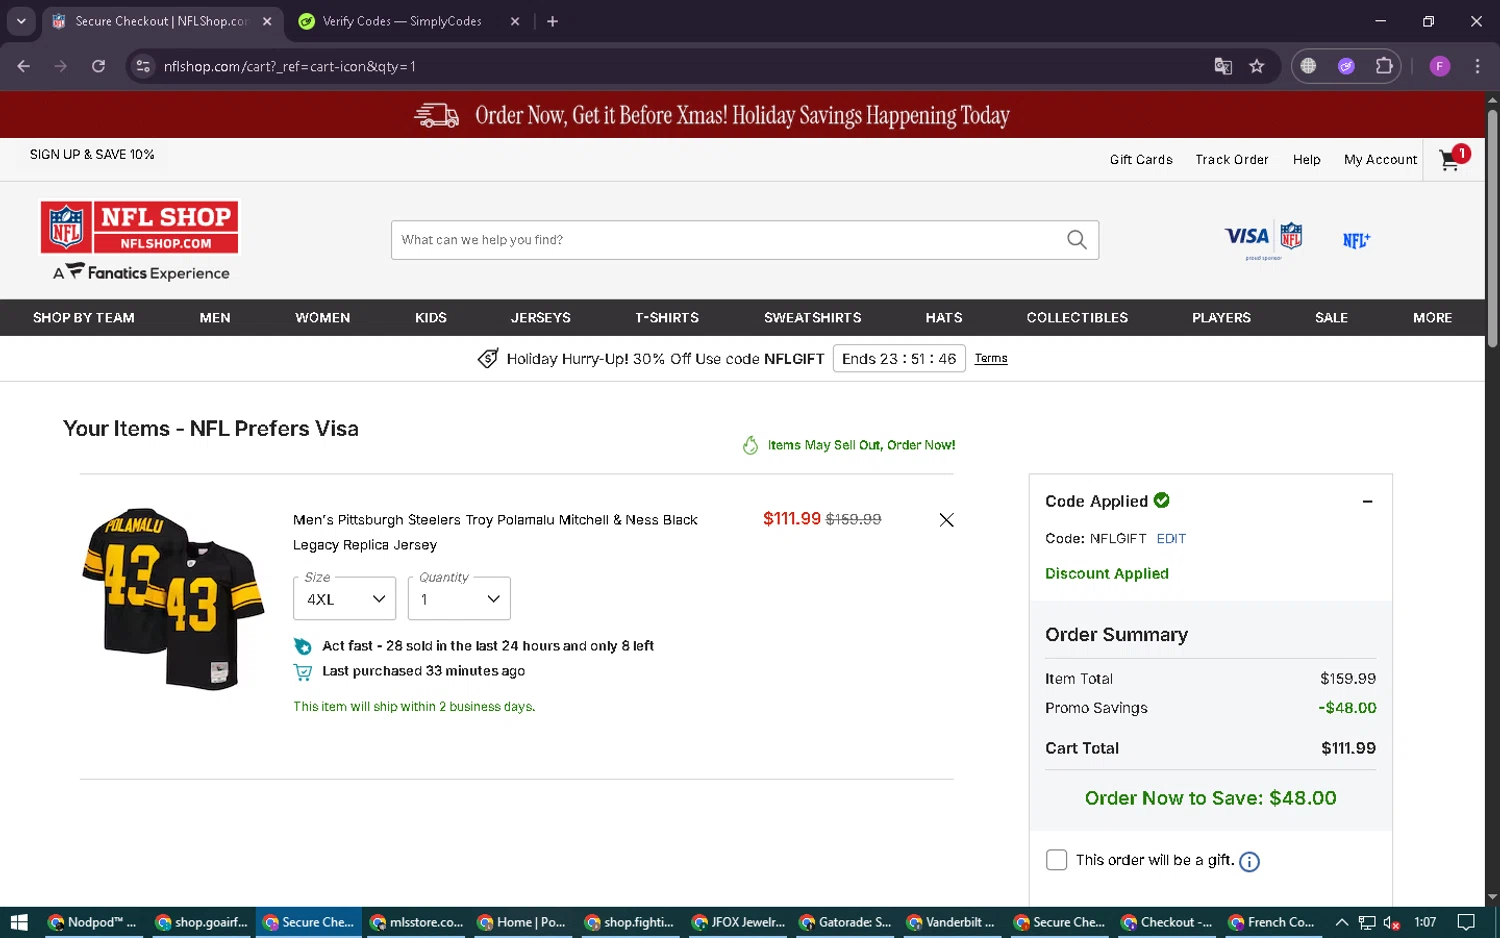Open Chrome's three-dot menu

pos(1477,66)
